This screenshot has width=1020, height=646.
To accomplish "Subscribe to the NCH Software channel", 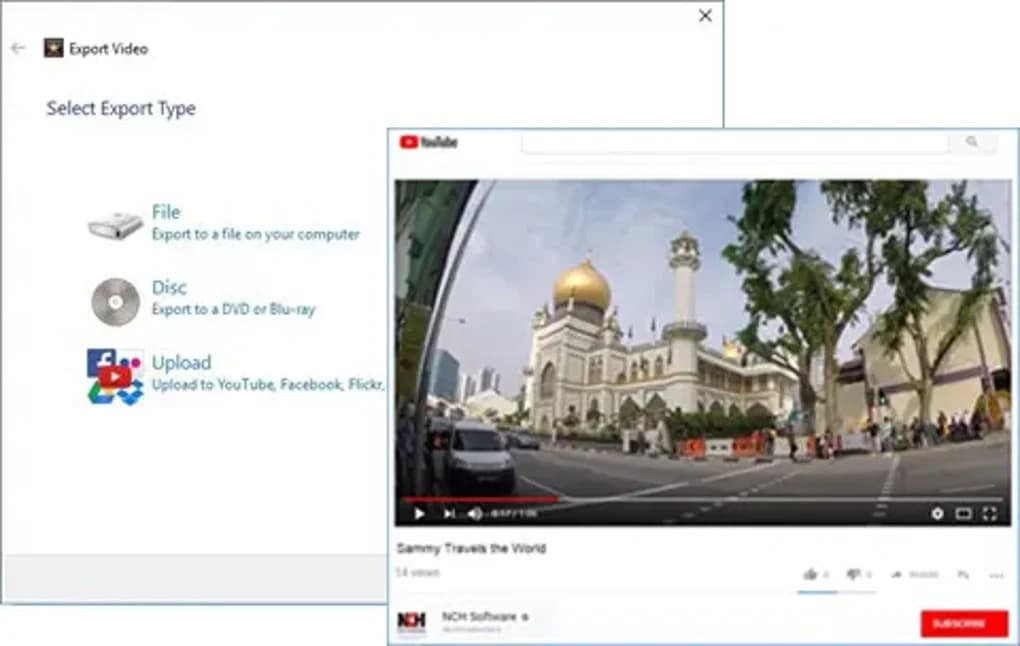I will pyautogui.click(x=964, y=623).
